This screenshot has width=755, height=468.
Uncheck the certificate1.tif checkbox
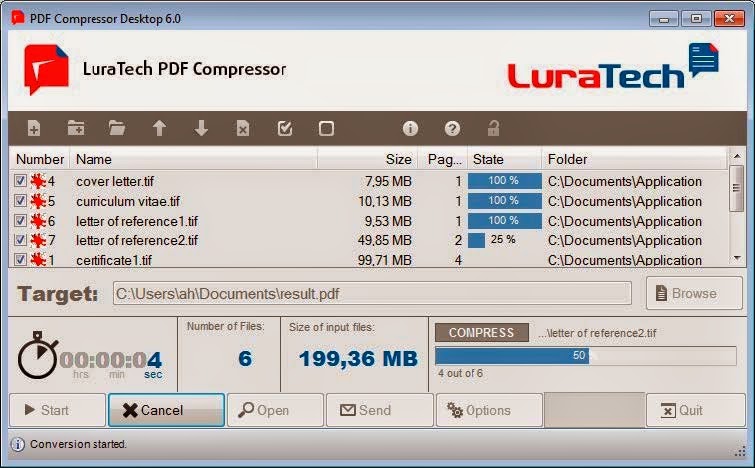[20, 260]
